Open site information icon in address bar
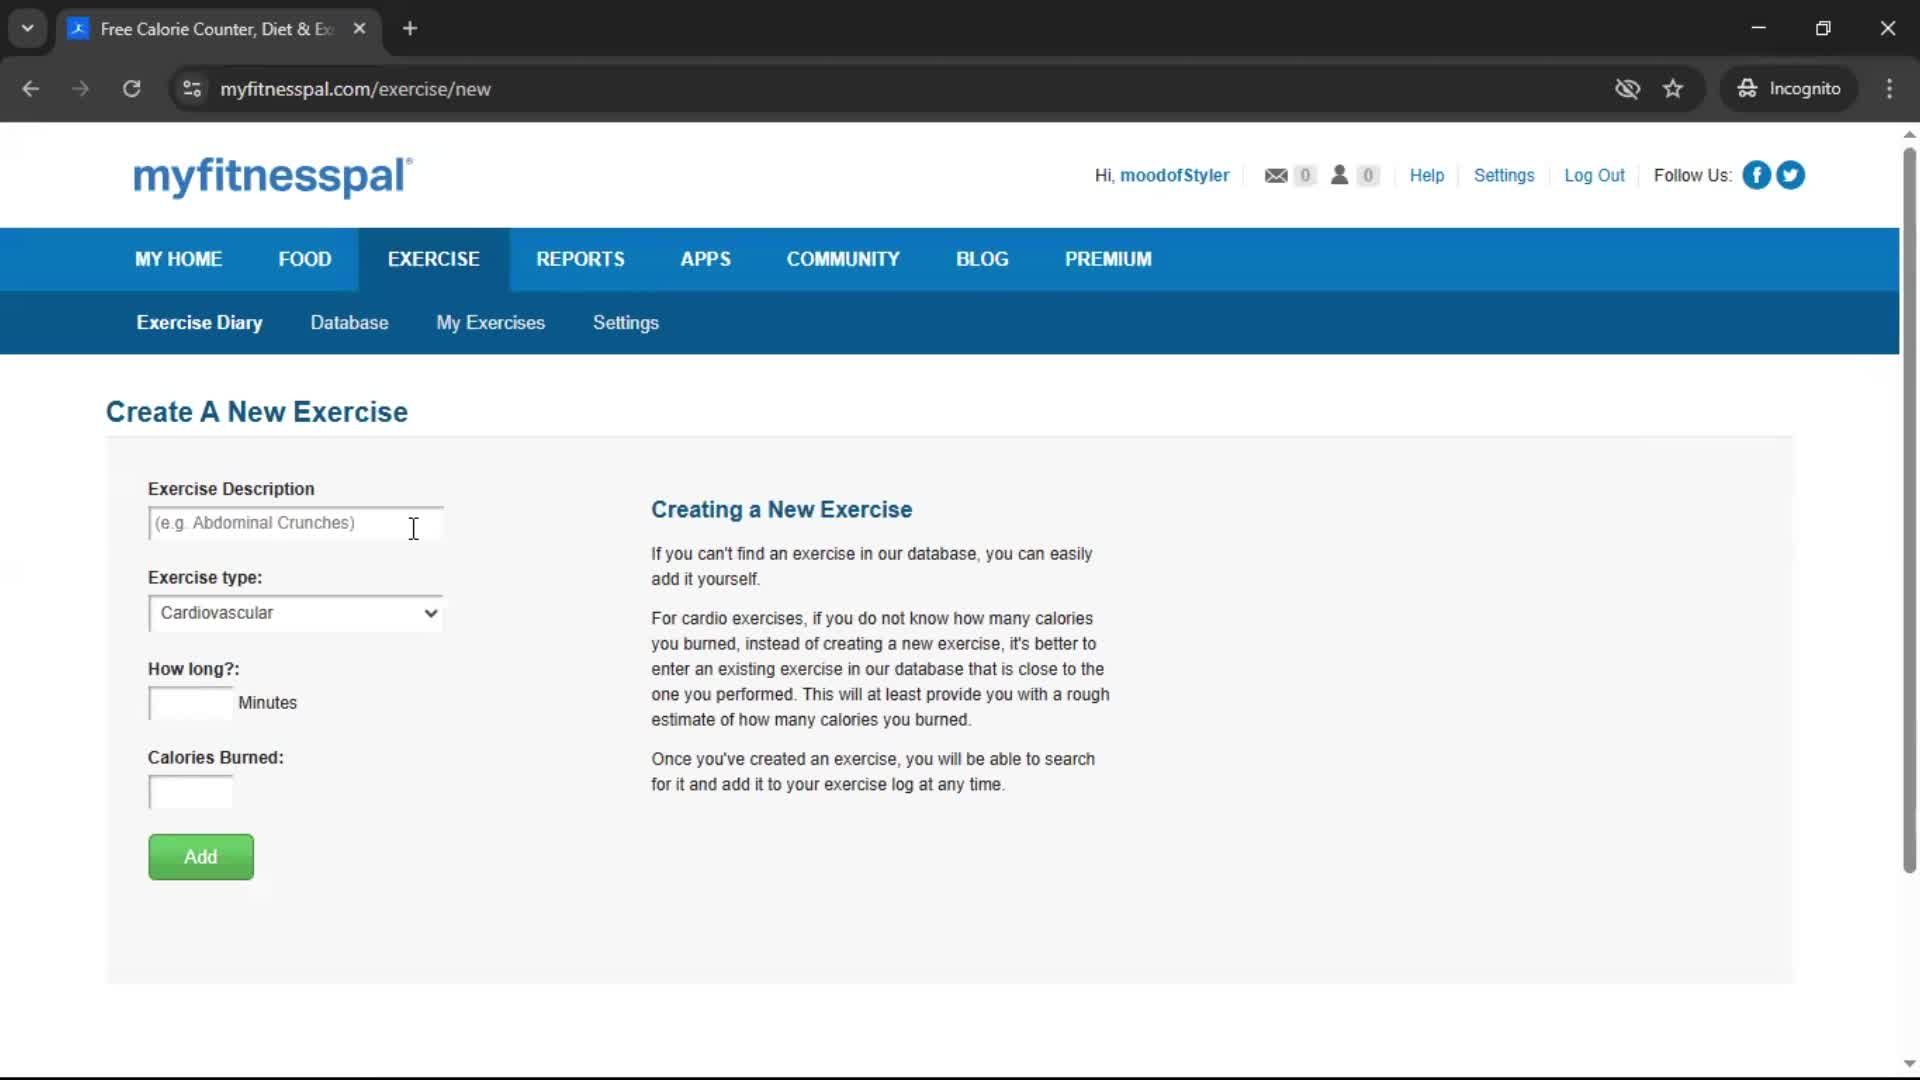The width and height of the screenshot is (1920, 1080). coord(192,89)
